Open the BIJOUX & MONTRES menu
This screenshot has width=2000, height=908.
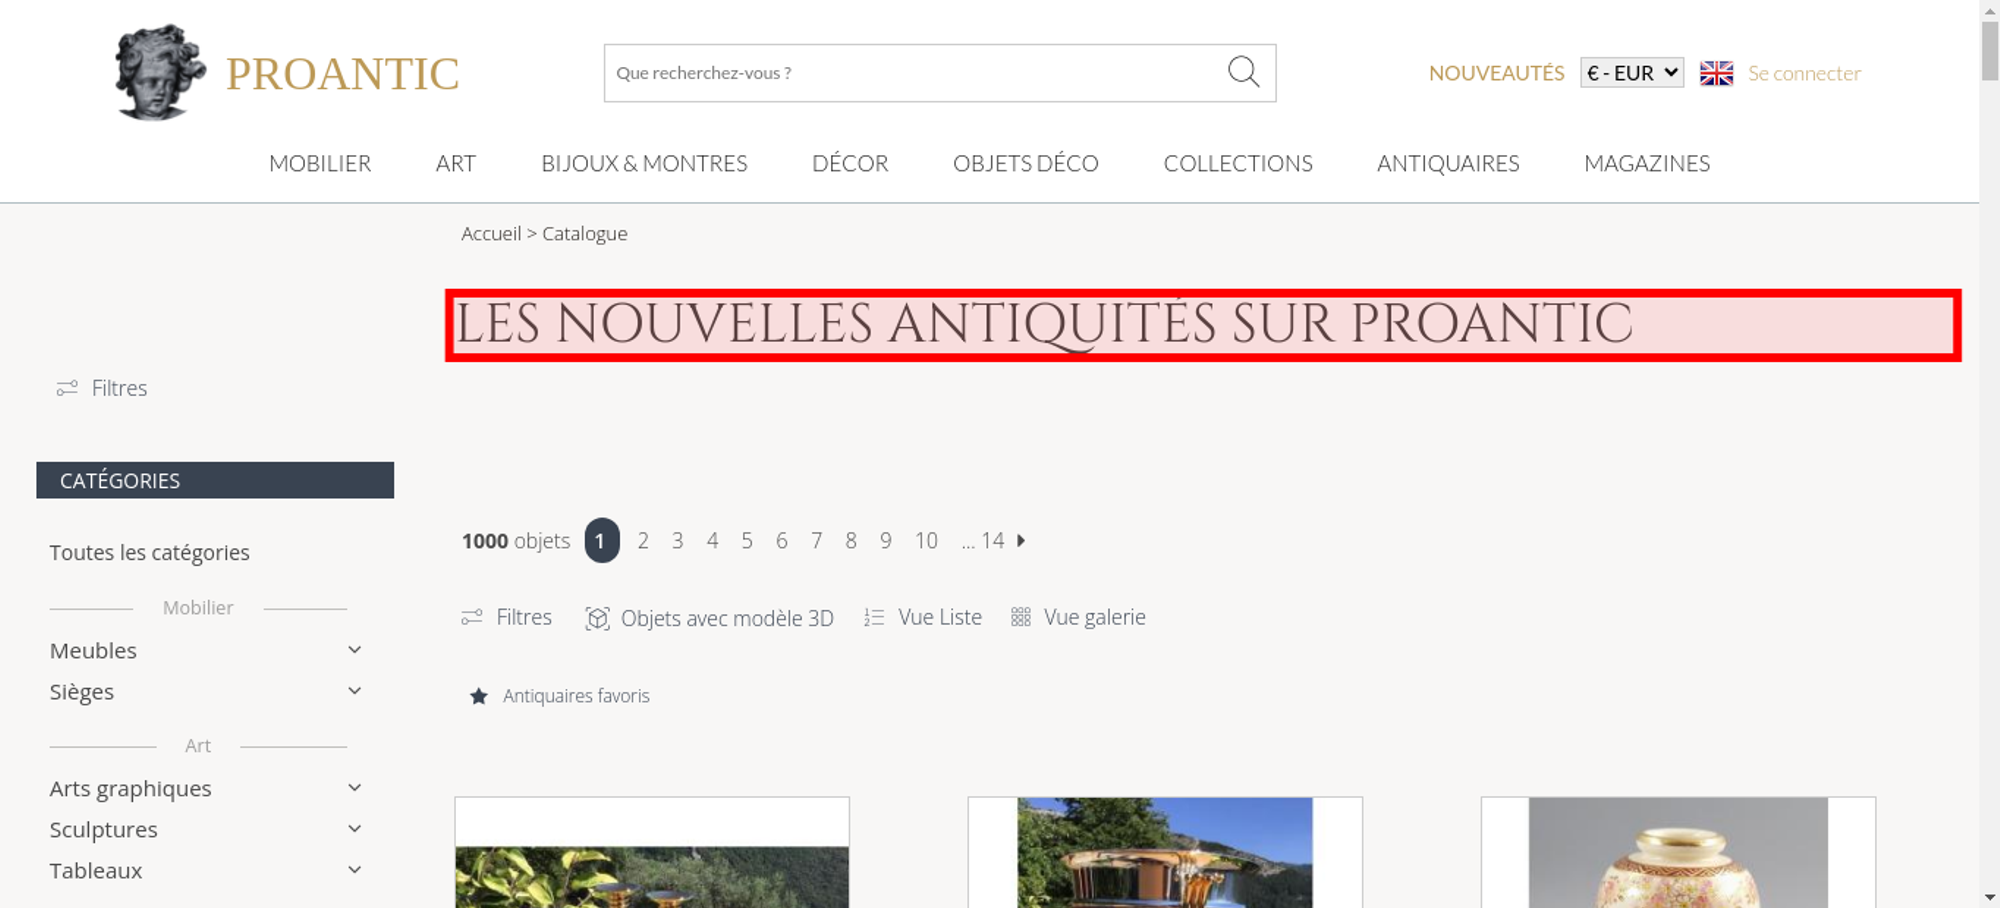pyautogui.click(x=644, y=163)
